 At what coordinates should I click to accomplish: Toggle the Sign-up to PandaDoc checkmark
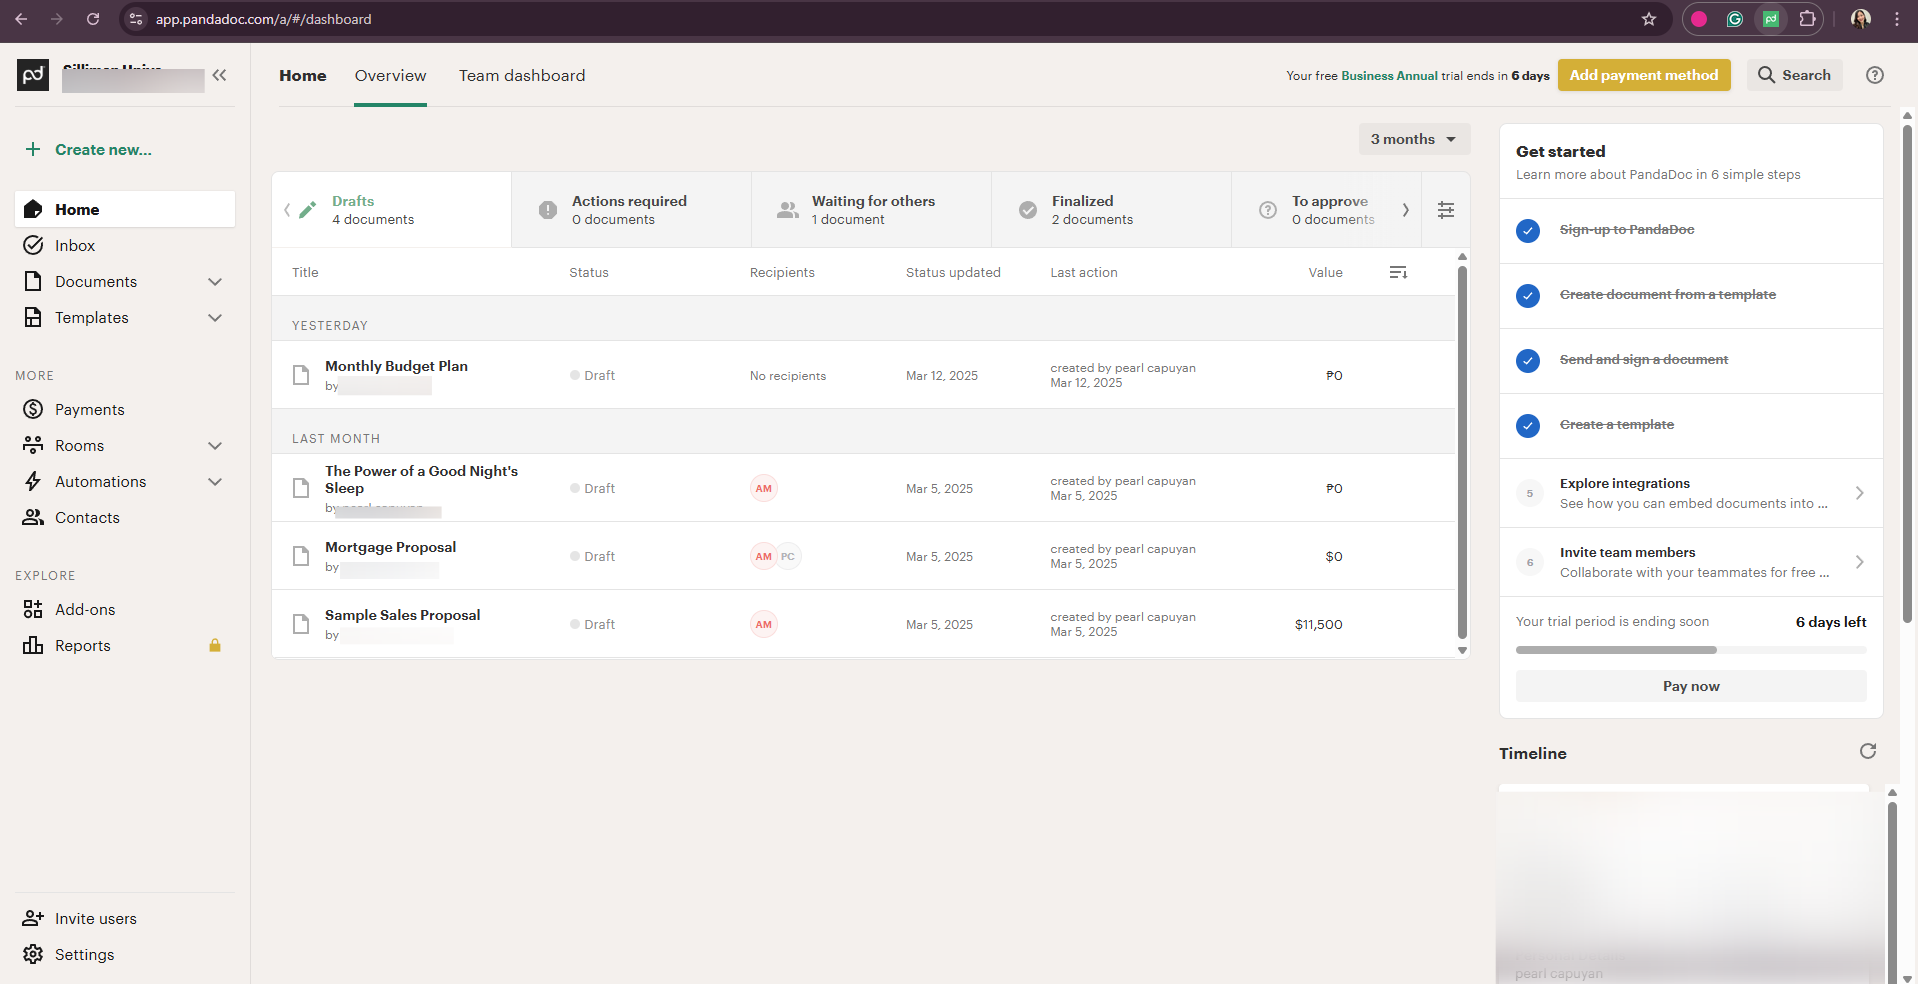(x=1527, y=231)
